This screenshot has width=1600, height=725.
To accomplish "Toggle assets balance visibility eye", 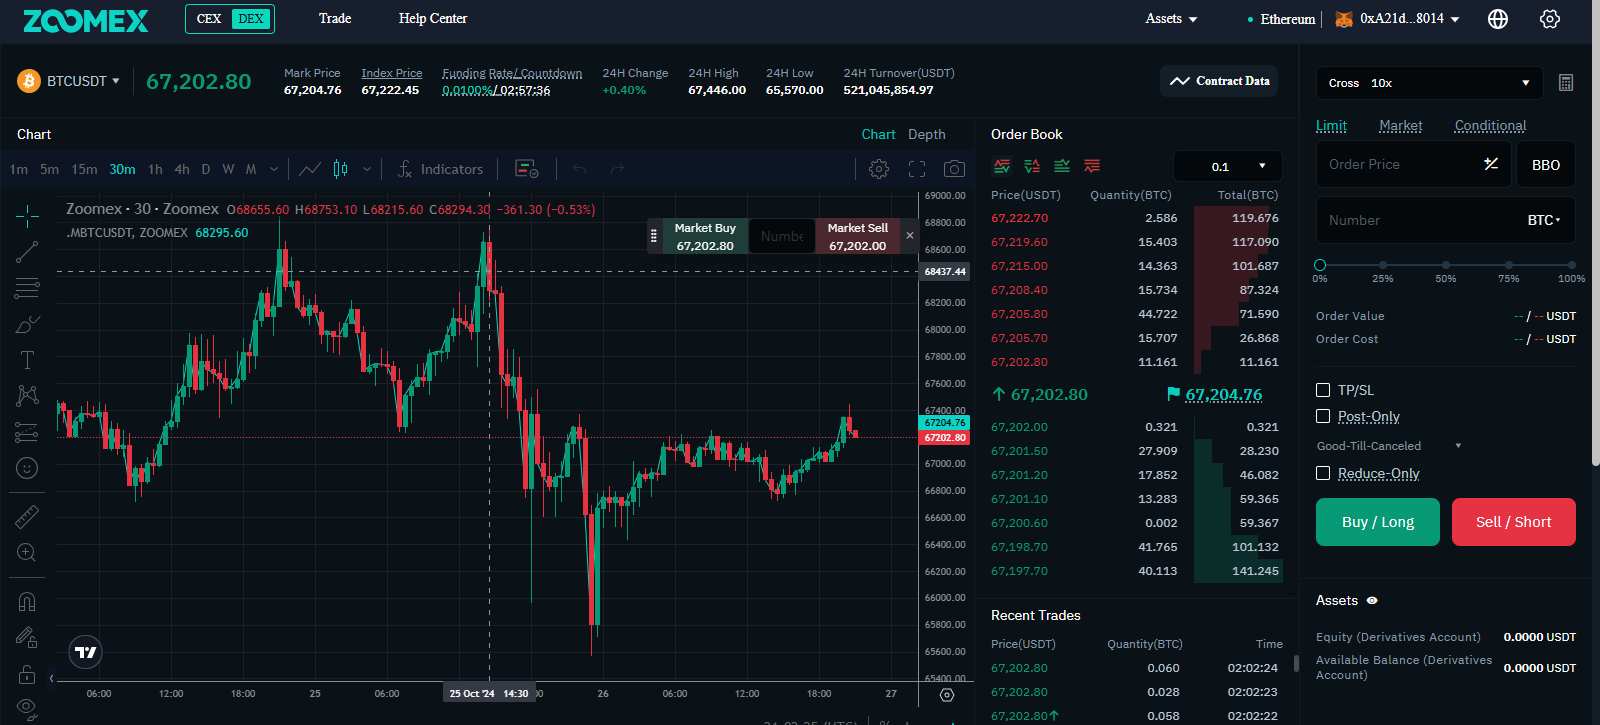I will 1372,601.
